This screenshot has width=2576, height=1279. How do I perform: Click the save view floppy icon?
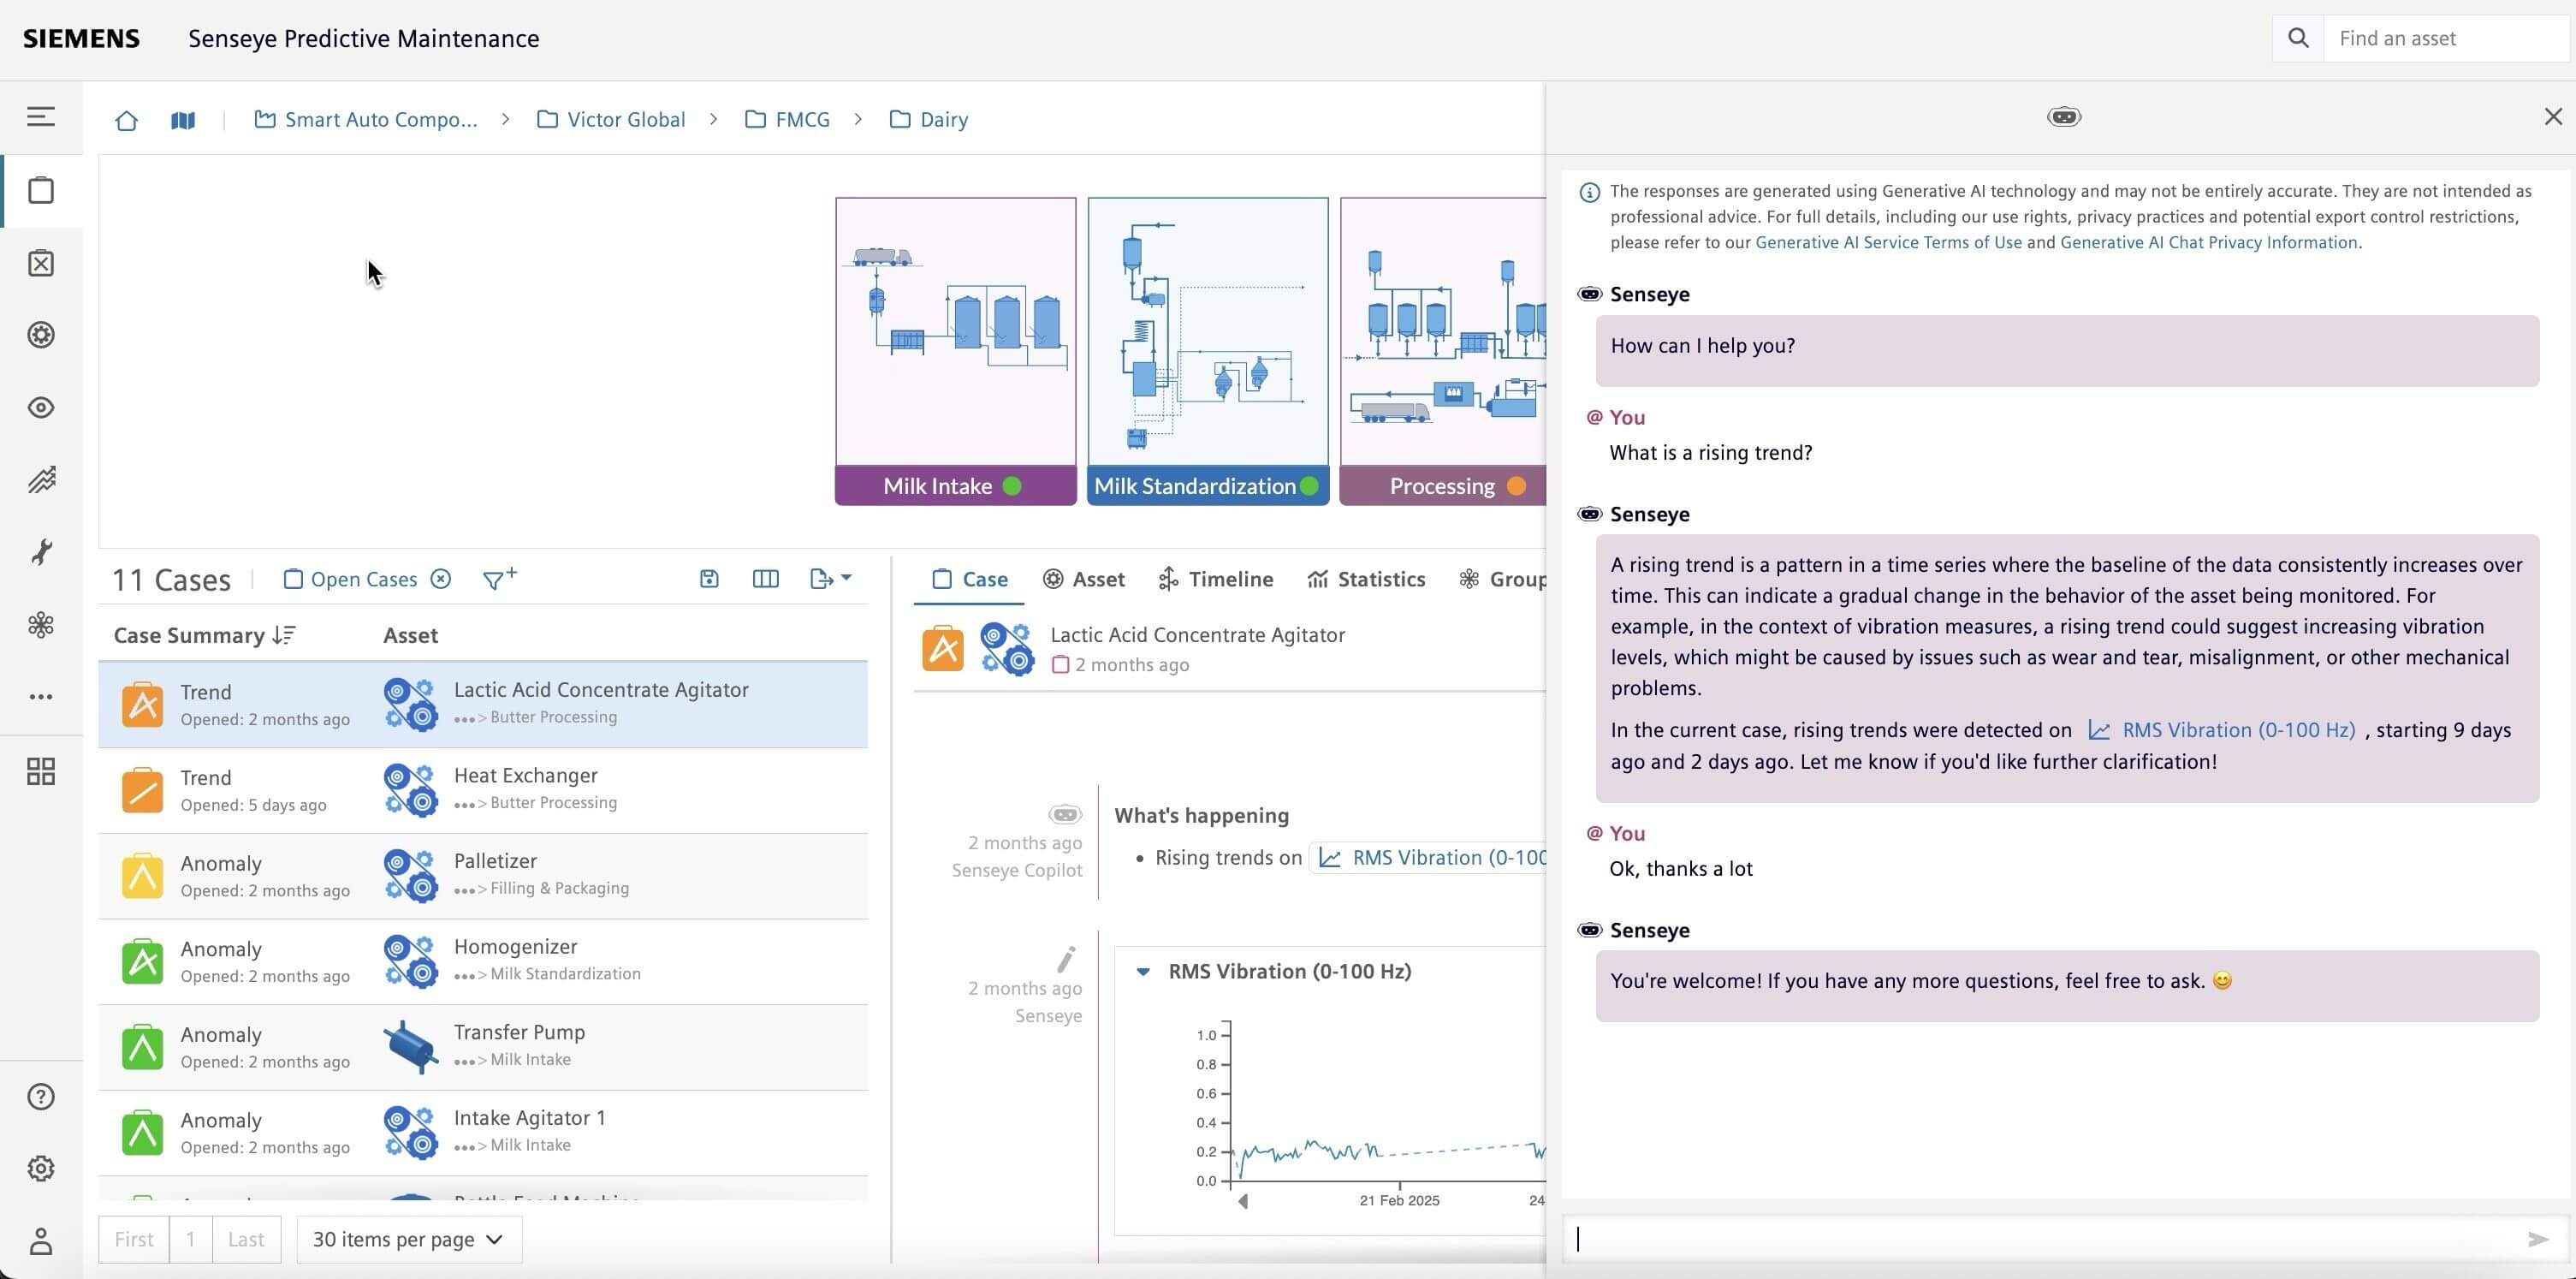click(x=709, y=579)
